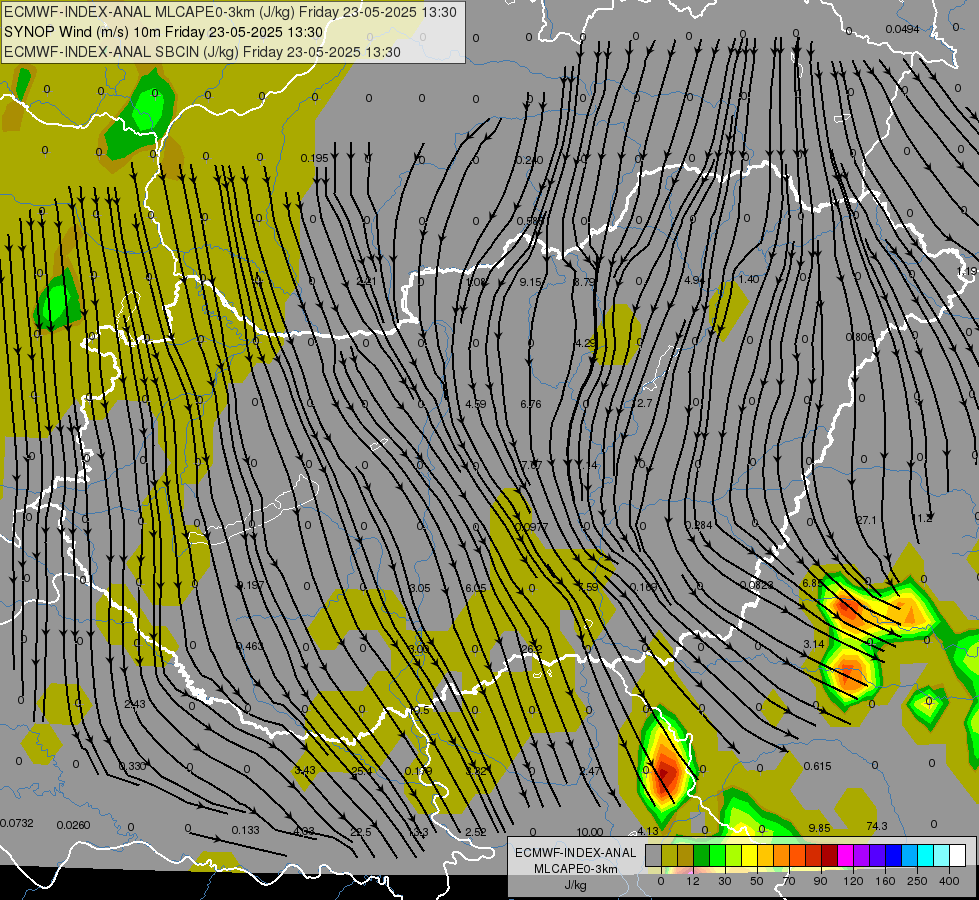Click the map value 9.85
The width and height of the screenshot is (979, 900).
coord(819,828)
